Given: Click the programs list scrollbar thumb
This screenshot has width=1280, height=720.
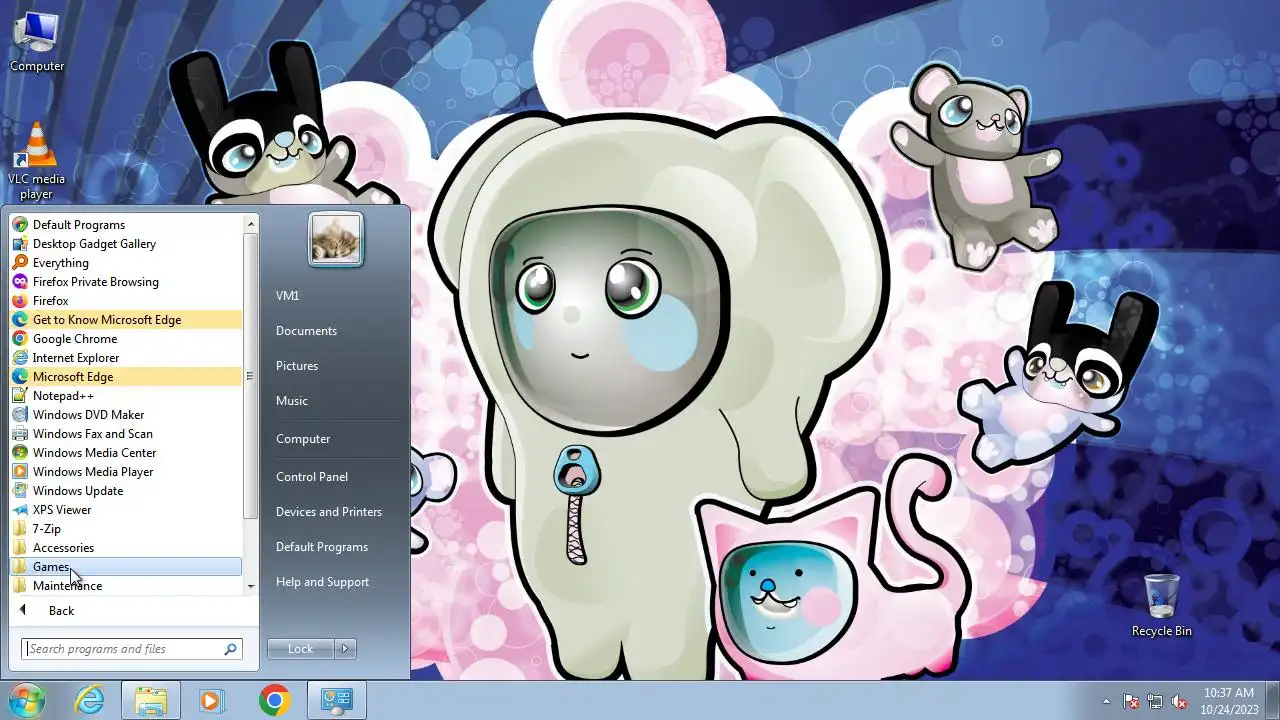Looking at the screenshot, I should pos(251,376).
